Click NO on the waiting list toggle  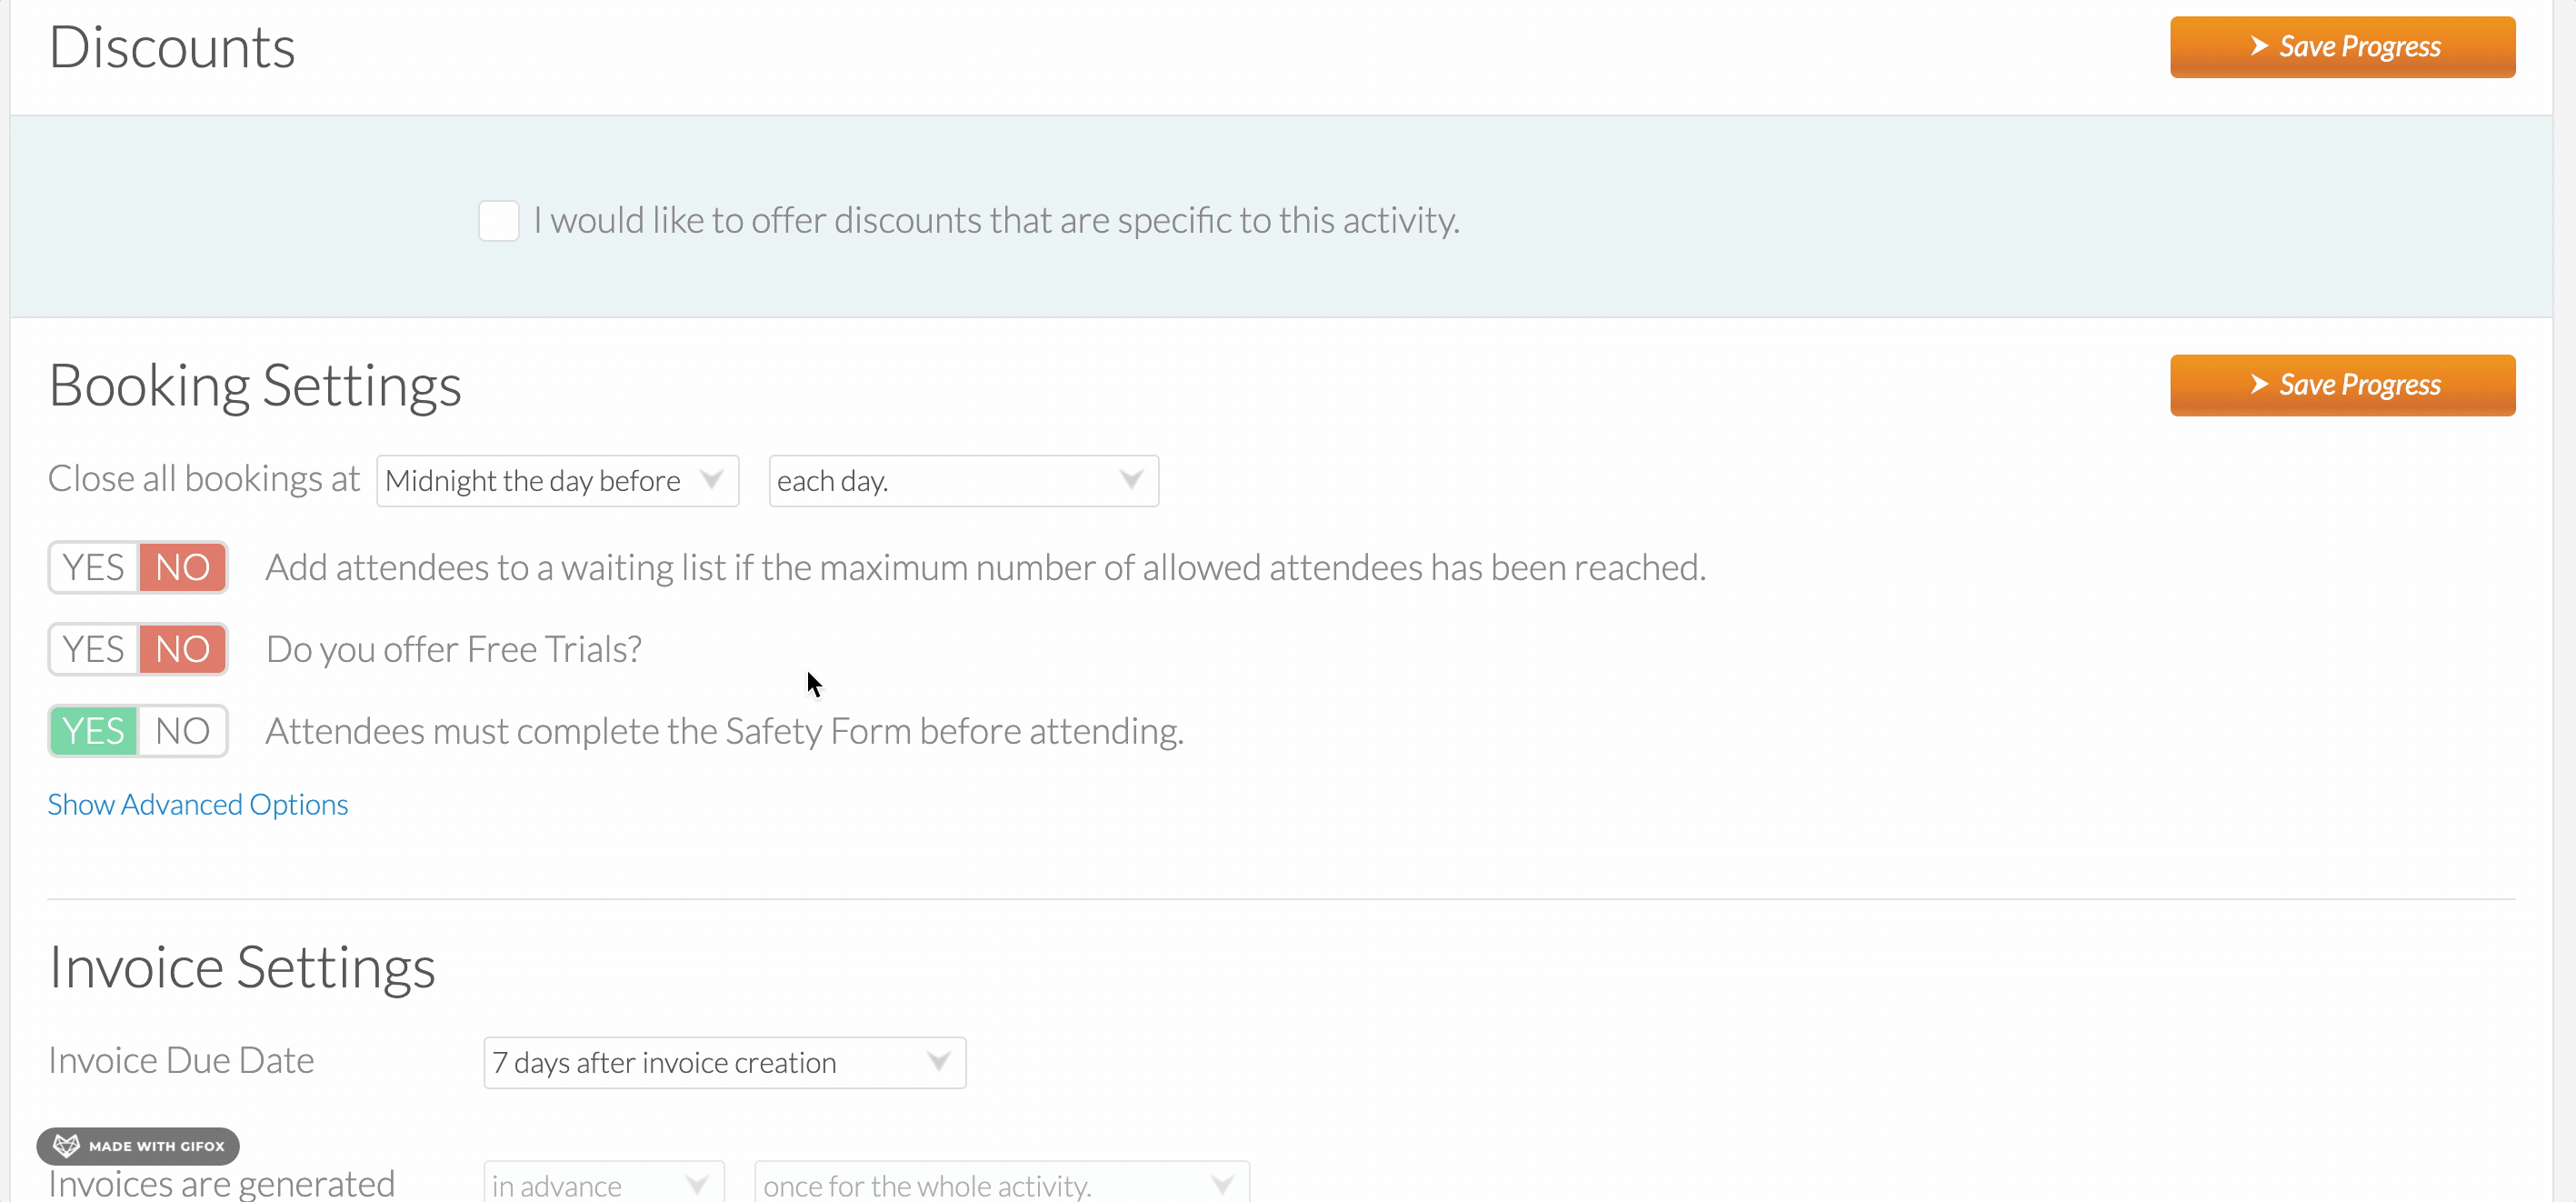[x=182, y=568]
